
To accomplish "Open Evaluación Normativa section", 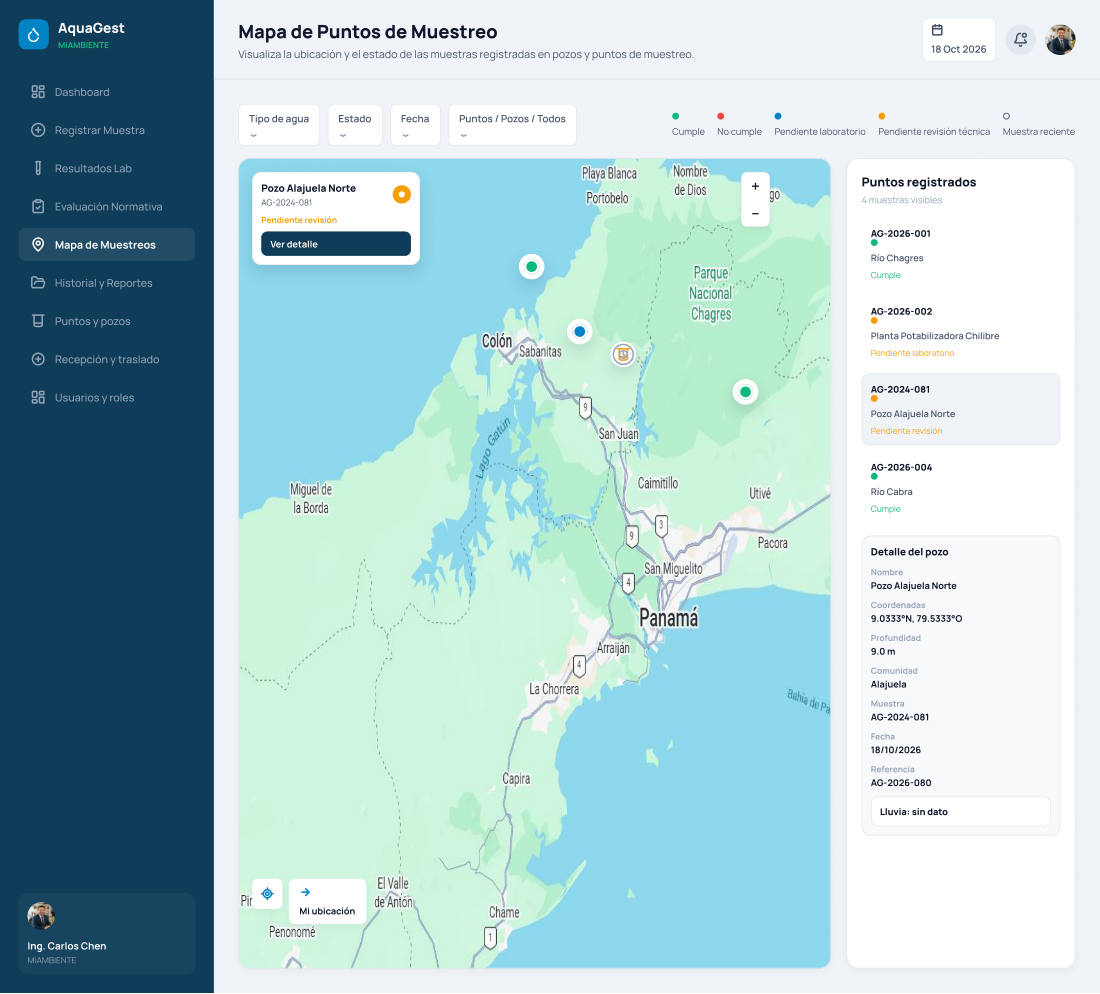I will click(107, 207).
